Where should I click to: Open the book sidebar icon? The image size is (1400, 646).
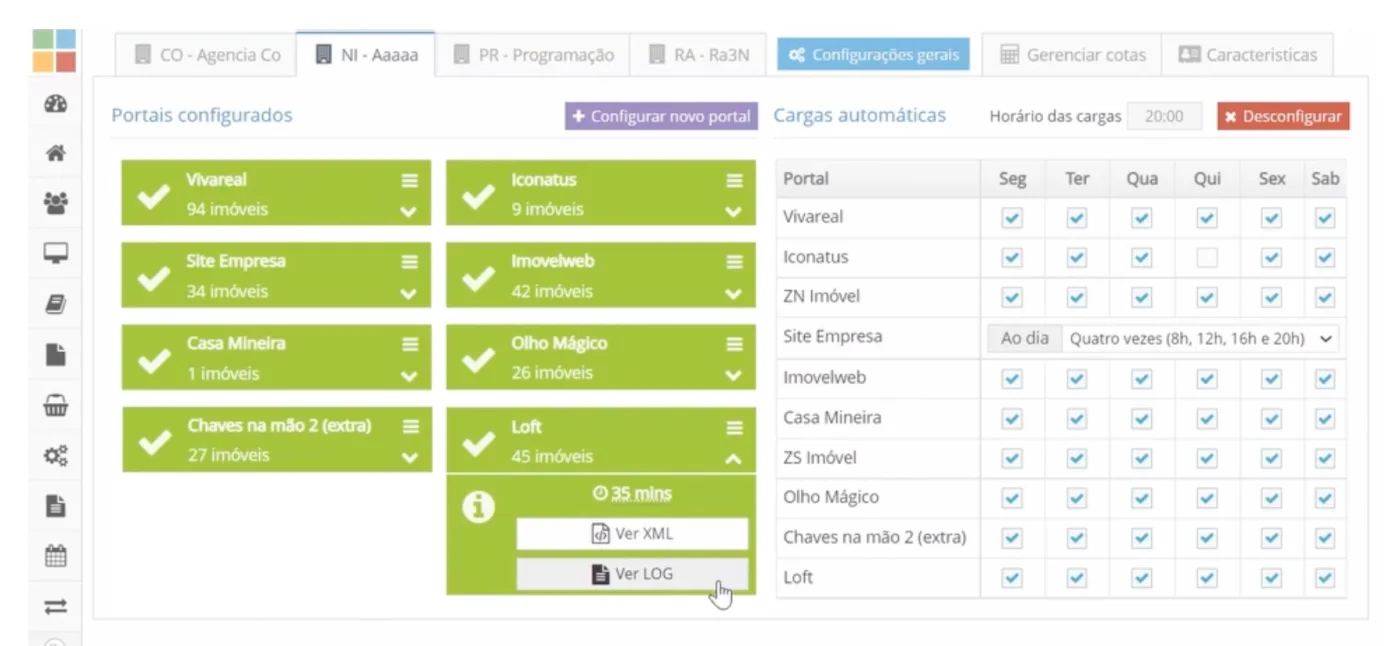[x=56, y=305]
